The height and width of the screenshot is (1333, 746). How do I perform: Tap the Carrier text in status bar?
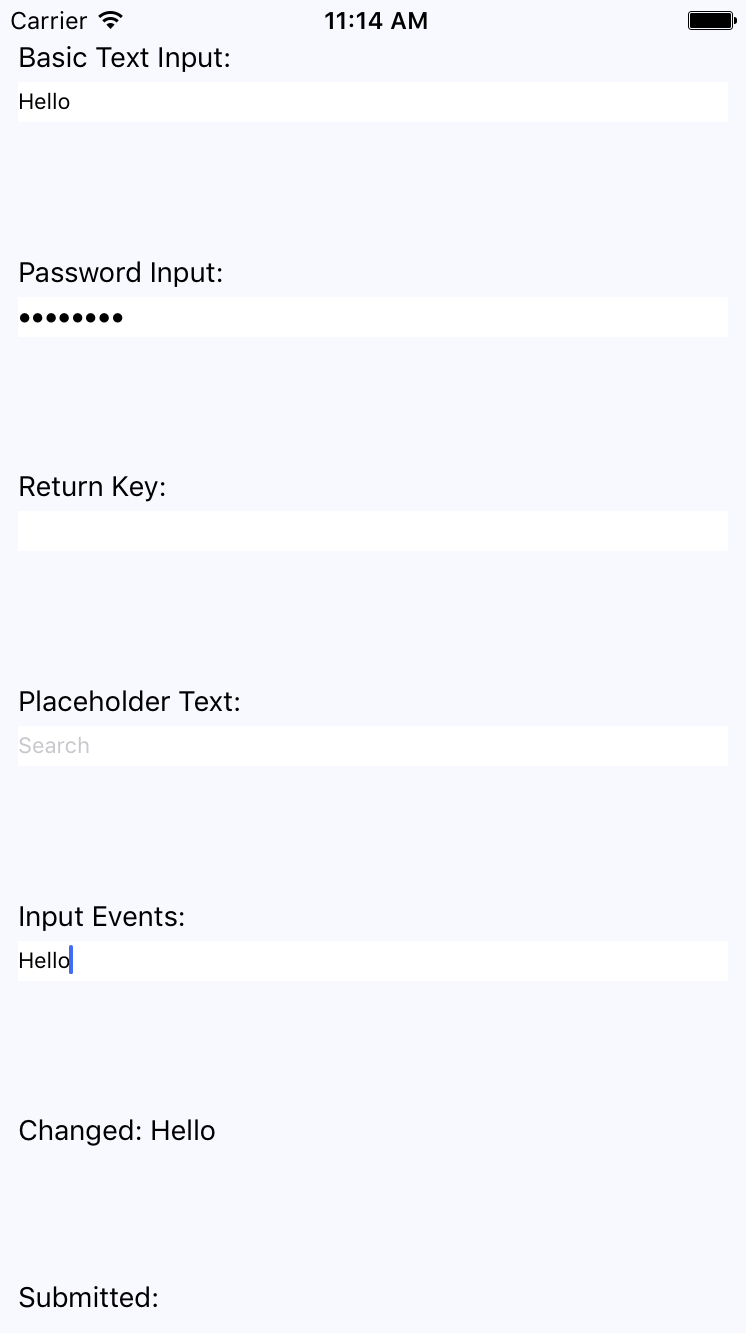click(x=49, y=20)
